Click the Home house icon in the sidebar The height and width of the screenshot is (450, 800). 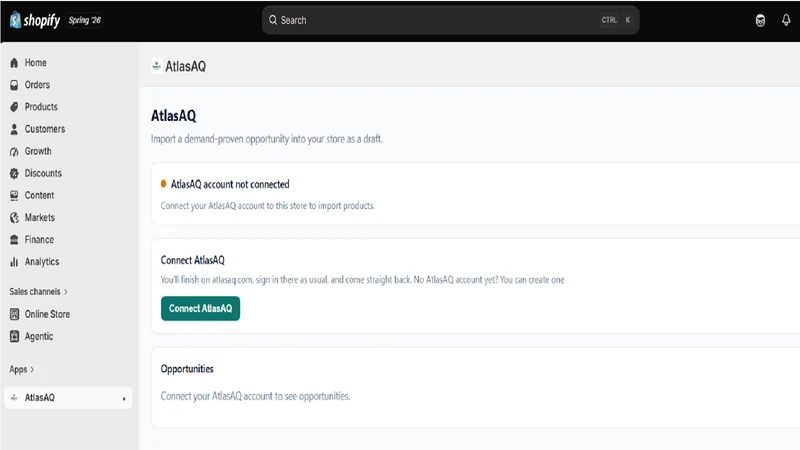click(14, 63)
